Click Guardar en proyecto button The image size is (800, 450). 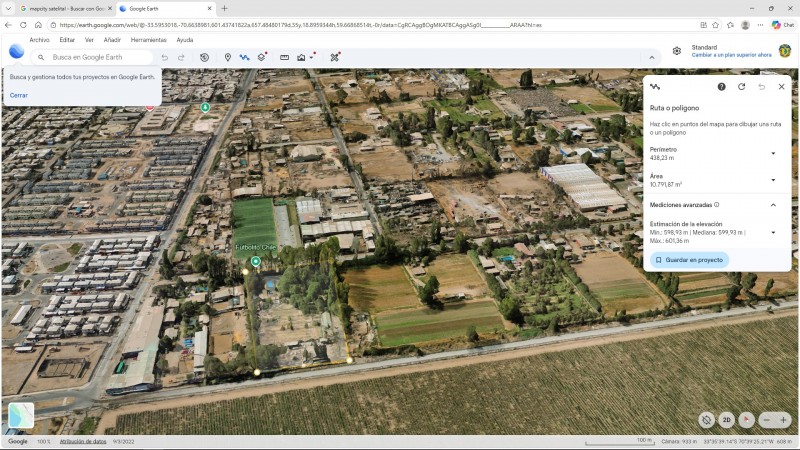pyautogui.click(x=689, y=260)
